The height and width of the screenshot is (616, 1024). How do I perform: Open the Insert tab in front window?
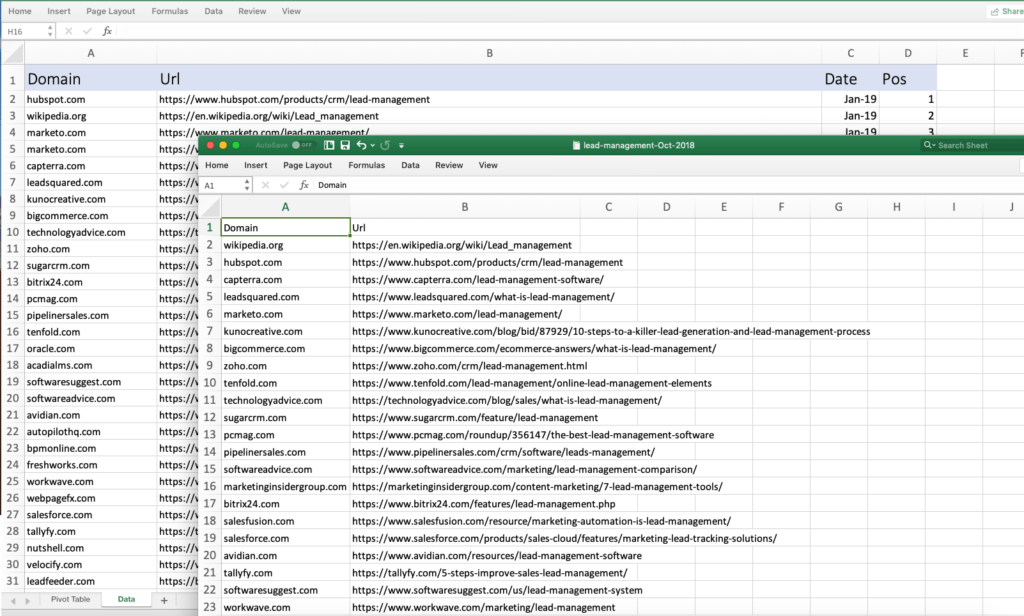pos(256,165)
